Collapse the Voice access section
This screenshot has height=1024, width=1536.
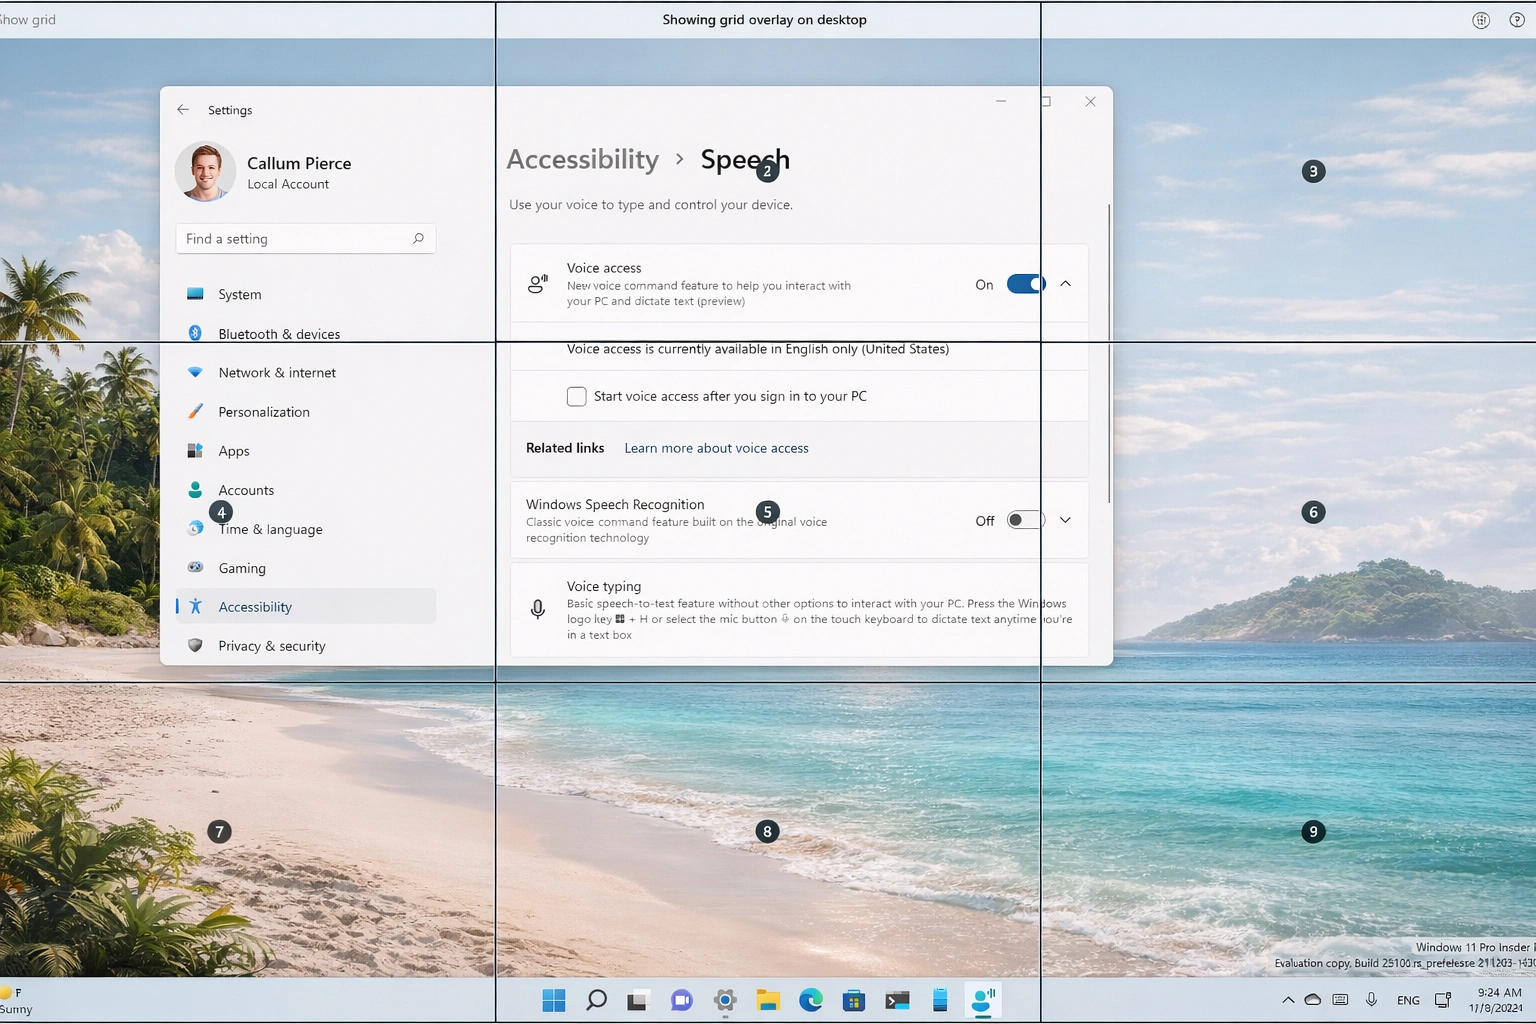(x=1065, y=284)
